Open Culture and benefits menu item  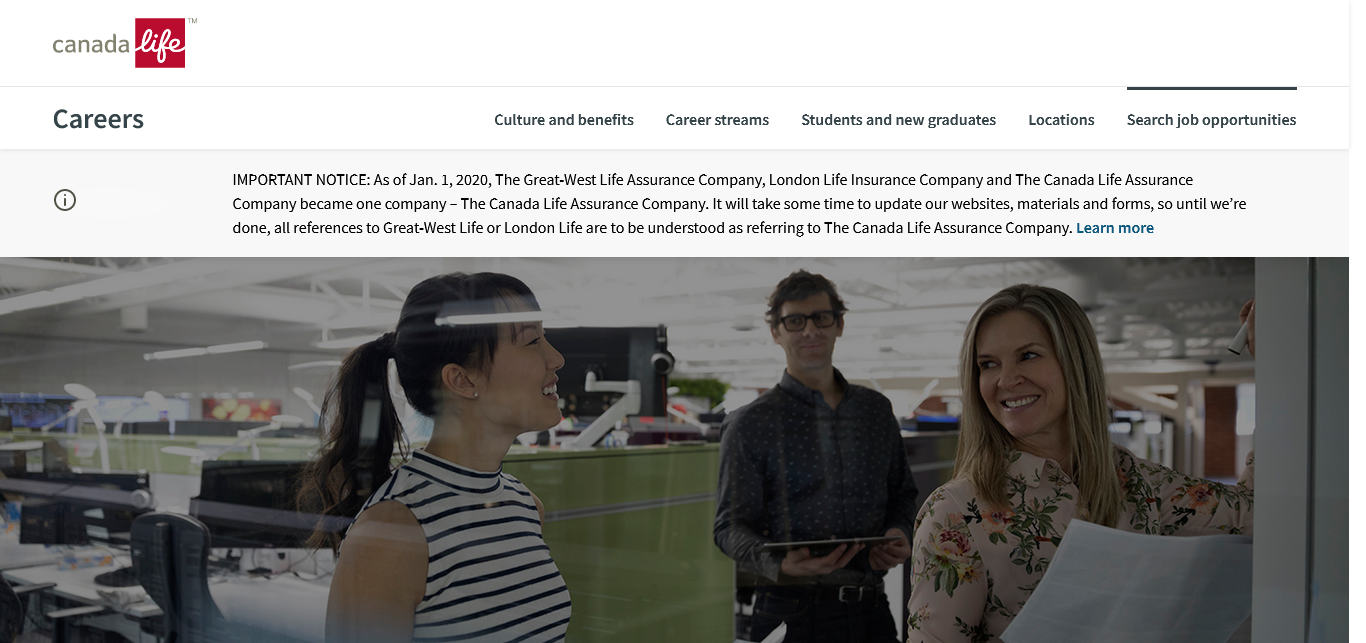coord(563,120)
